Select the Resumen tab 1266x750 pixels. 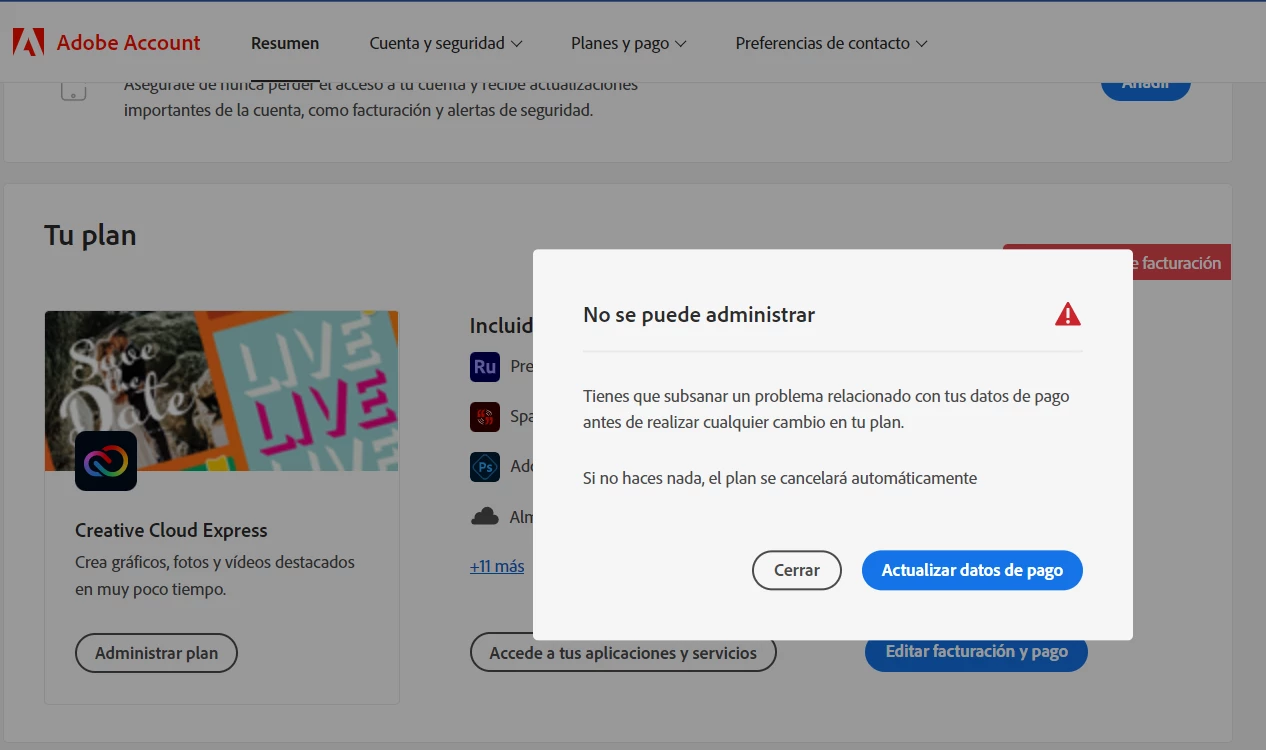click(285, 43)
